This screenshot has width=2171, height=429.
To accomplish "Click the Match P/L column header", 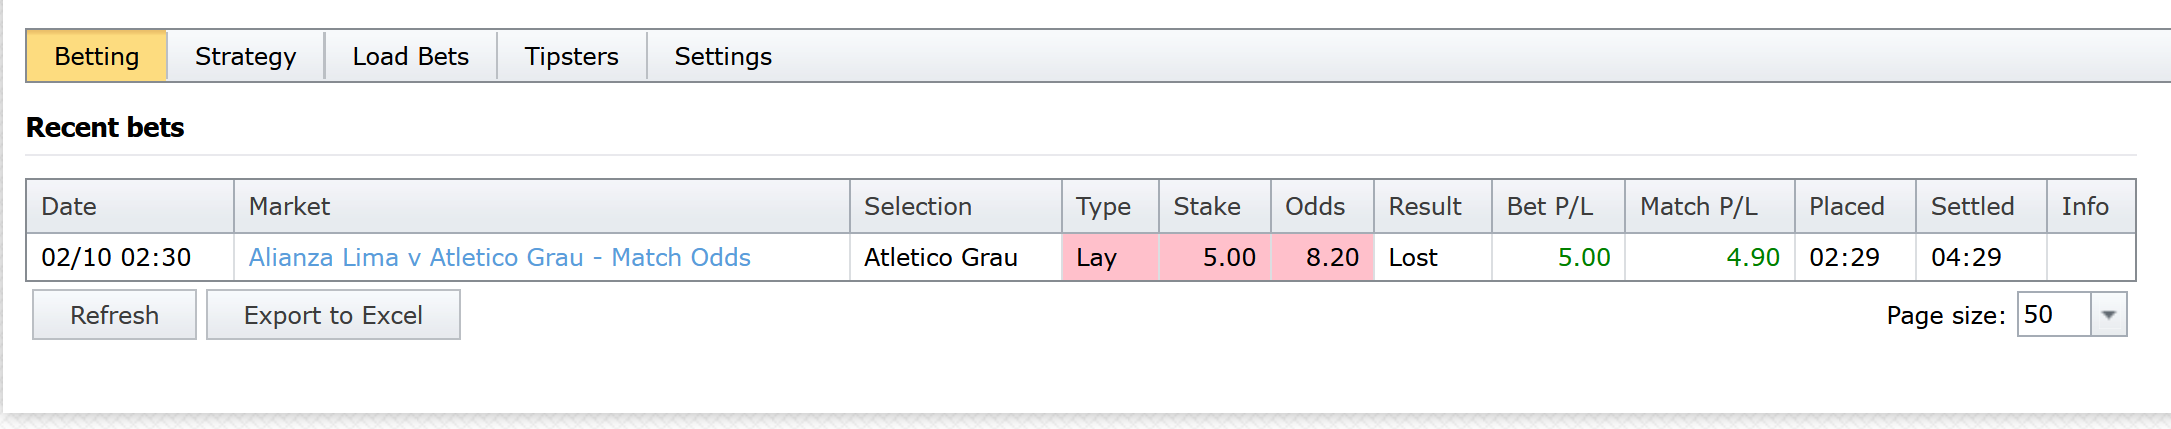I will (1698, 207).
